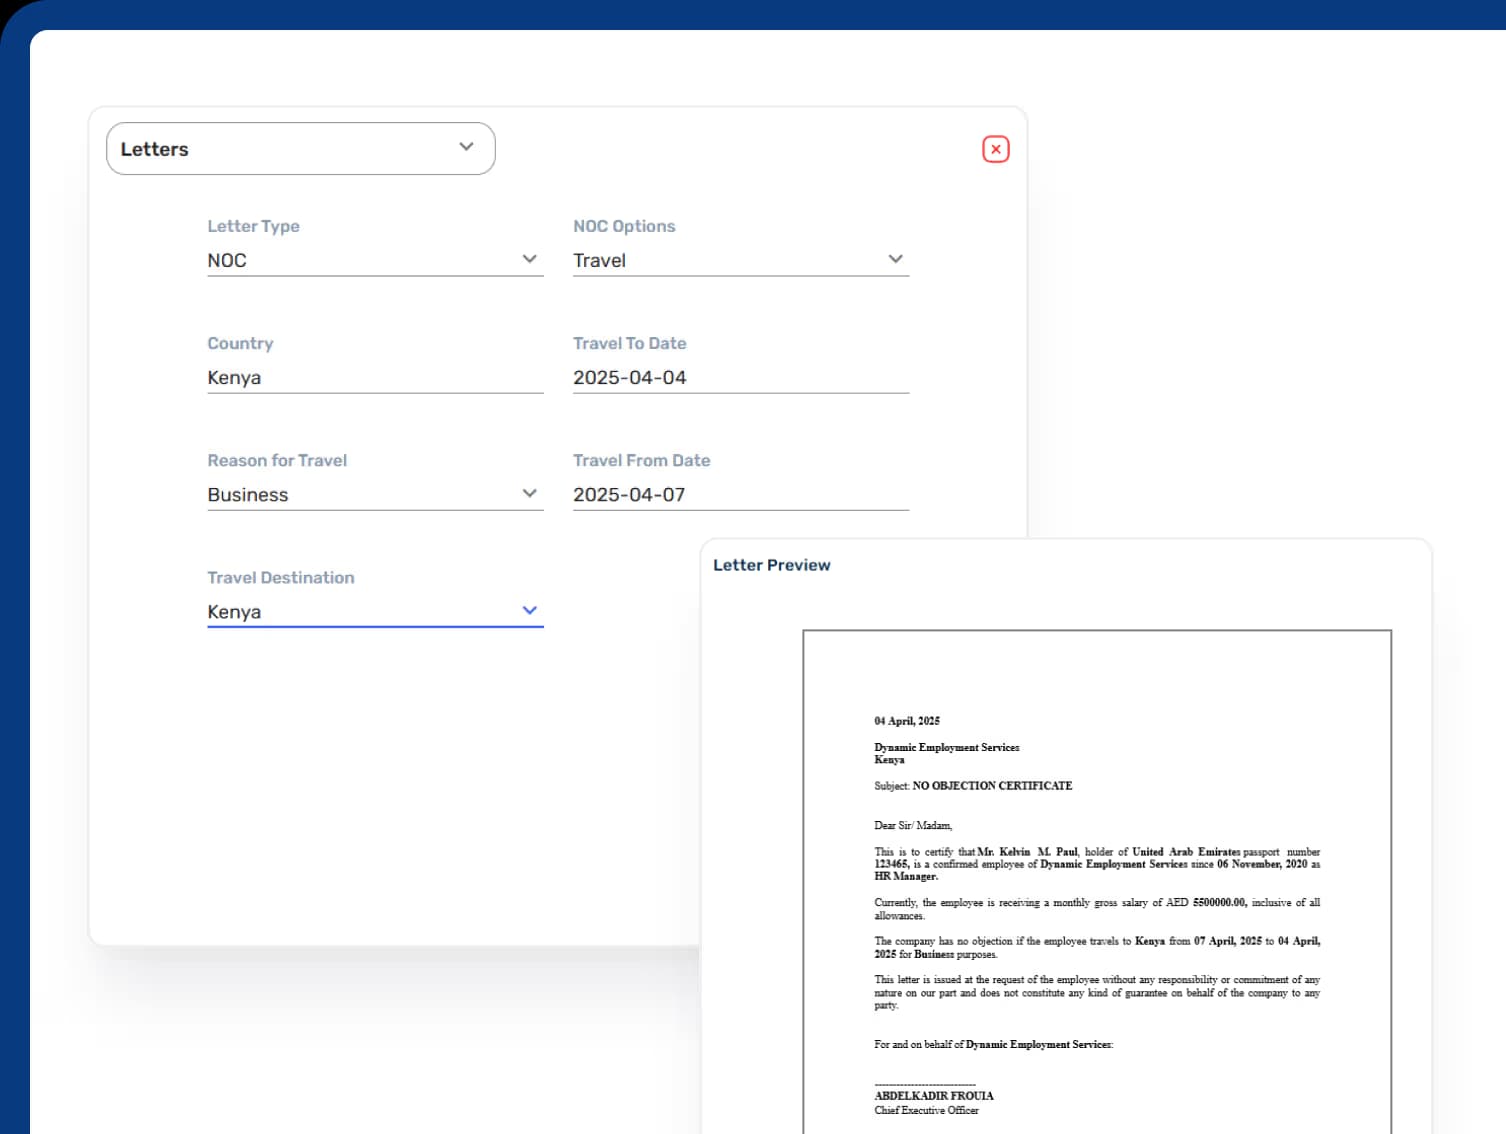Image resolution: width=1506 pixels, height=1134 pixels.
Task: Click 'Dear Sir/ Madam,' line in preview
Action: coord(913,826)
